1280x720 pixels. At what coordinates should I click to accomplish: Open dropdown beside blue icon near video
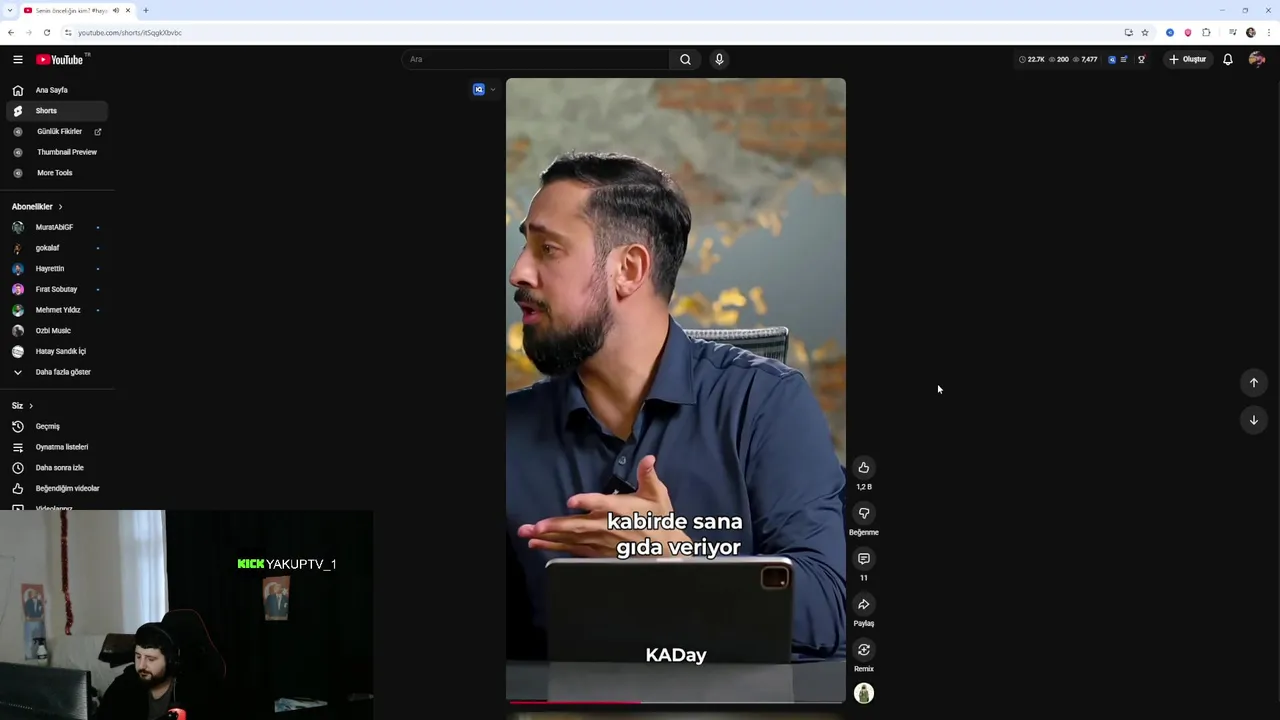tap(493, 90)
